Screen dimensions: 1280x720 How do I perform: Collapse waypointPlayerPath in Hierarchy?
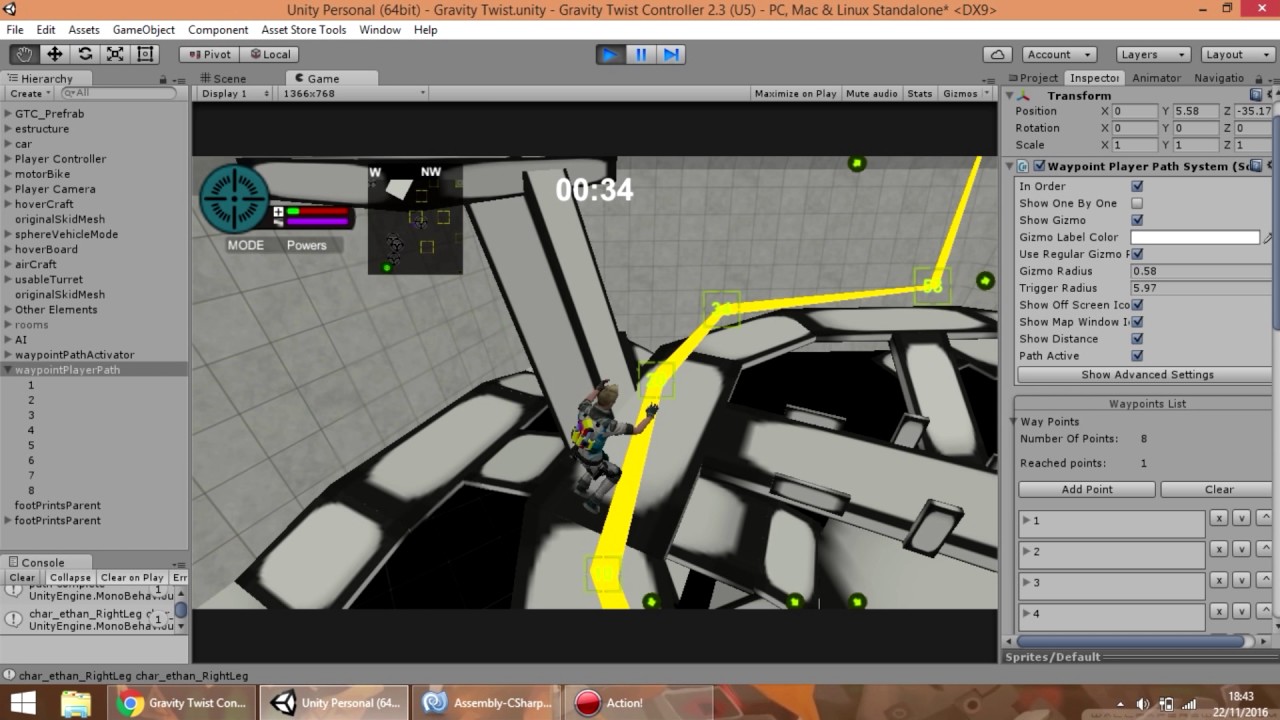click(x=8, y=370)
